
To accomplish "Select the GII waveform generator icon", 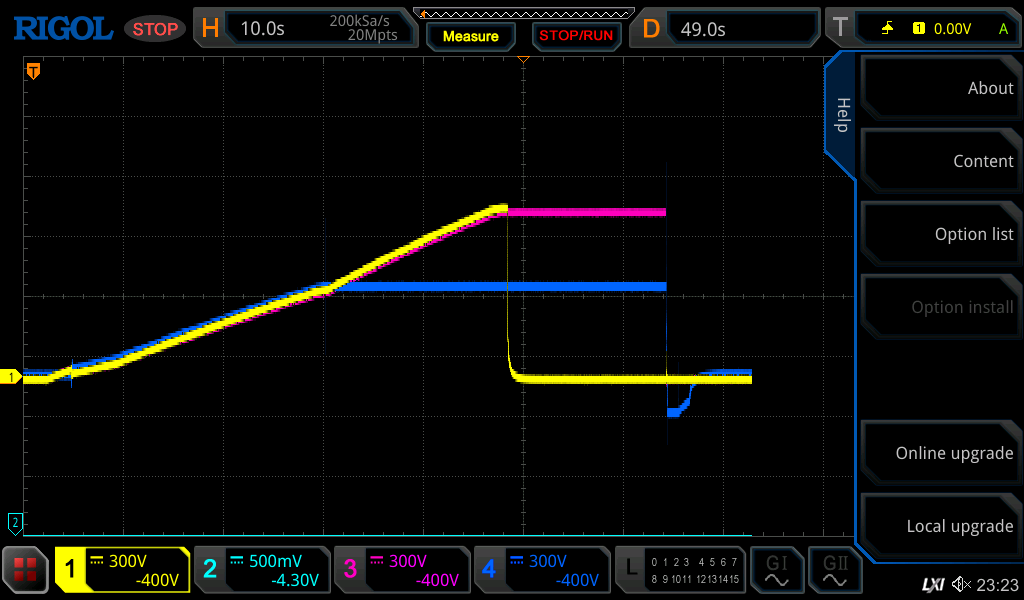I will tap(835, 570).
